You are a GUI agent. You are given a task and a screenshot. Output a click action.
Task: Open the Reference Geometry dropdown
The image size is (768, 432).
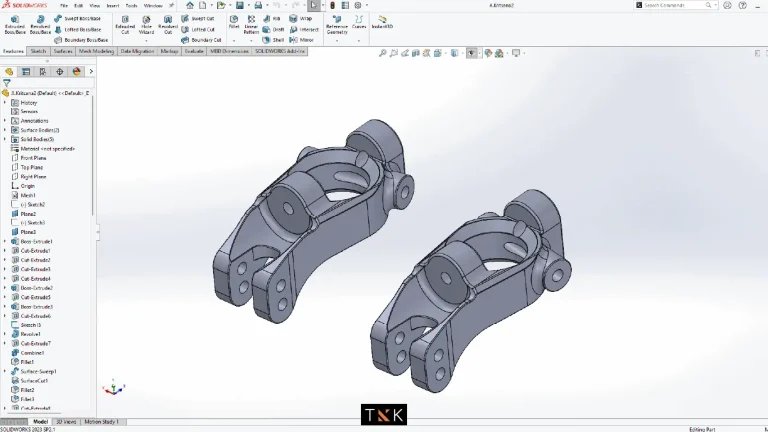337,28
